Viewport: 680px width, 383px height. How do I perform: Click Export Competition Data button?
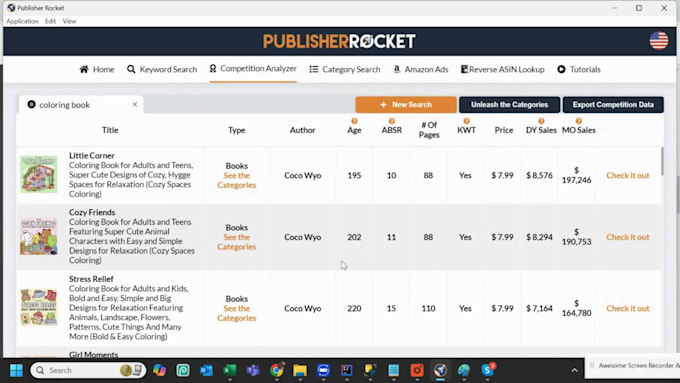pos(613,105)
